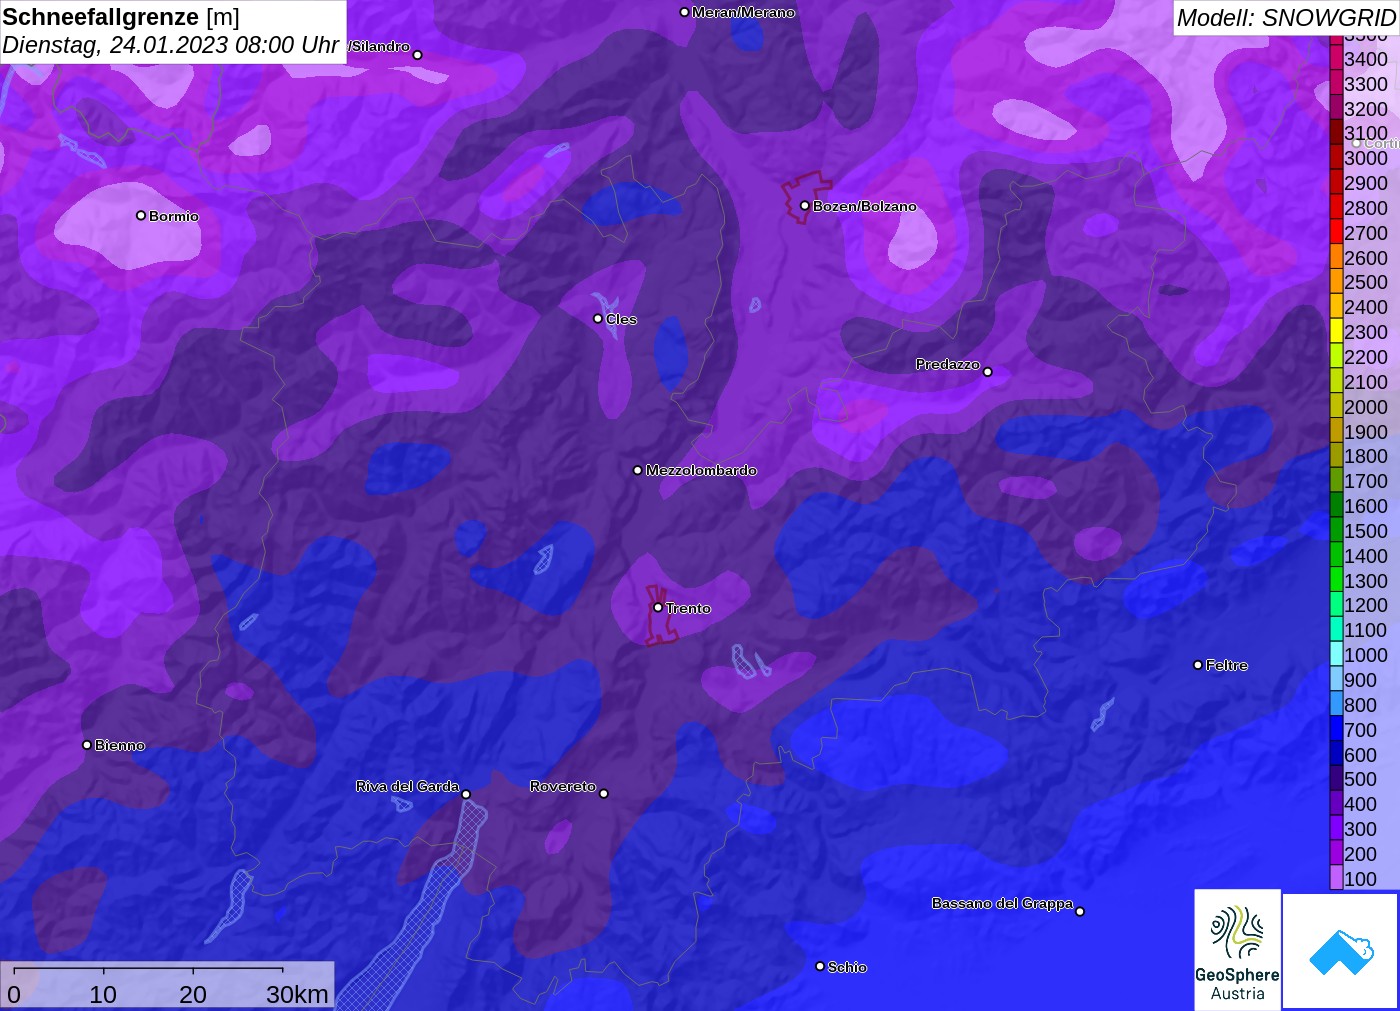1400x1011 pixels.
Task: Select the Bozen/Bolzano city marker dot
Action: (805, 206)
